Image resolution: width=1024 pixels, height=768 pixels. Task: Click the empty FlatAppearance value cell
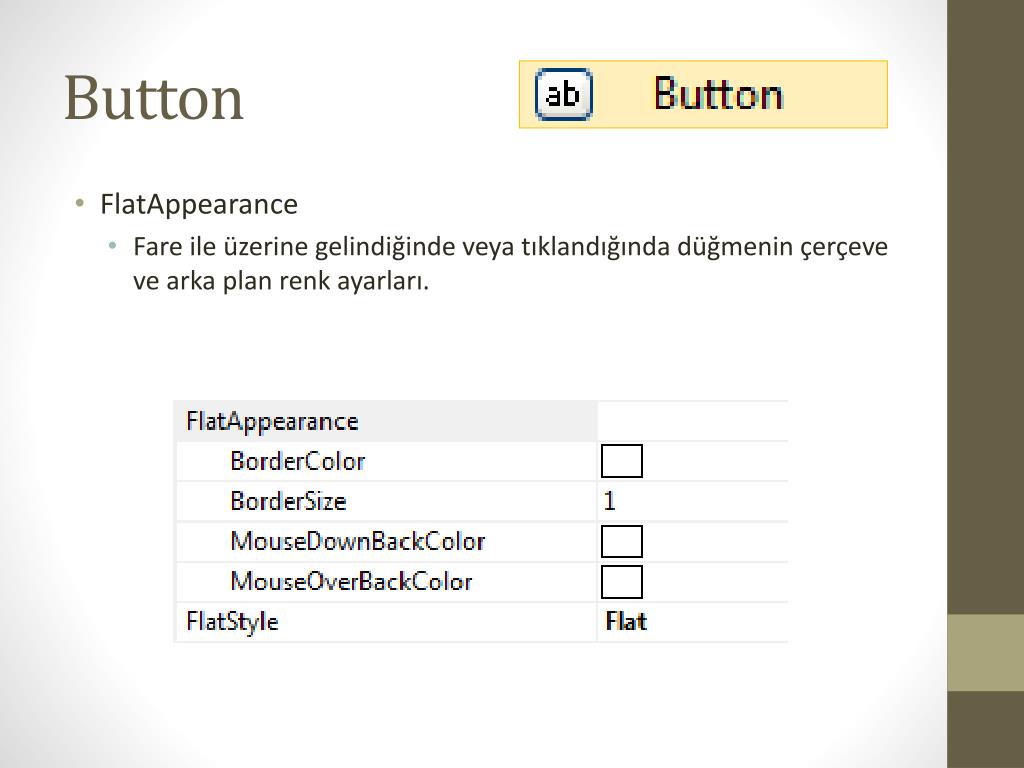click(x=693, y=421)
